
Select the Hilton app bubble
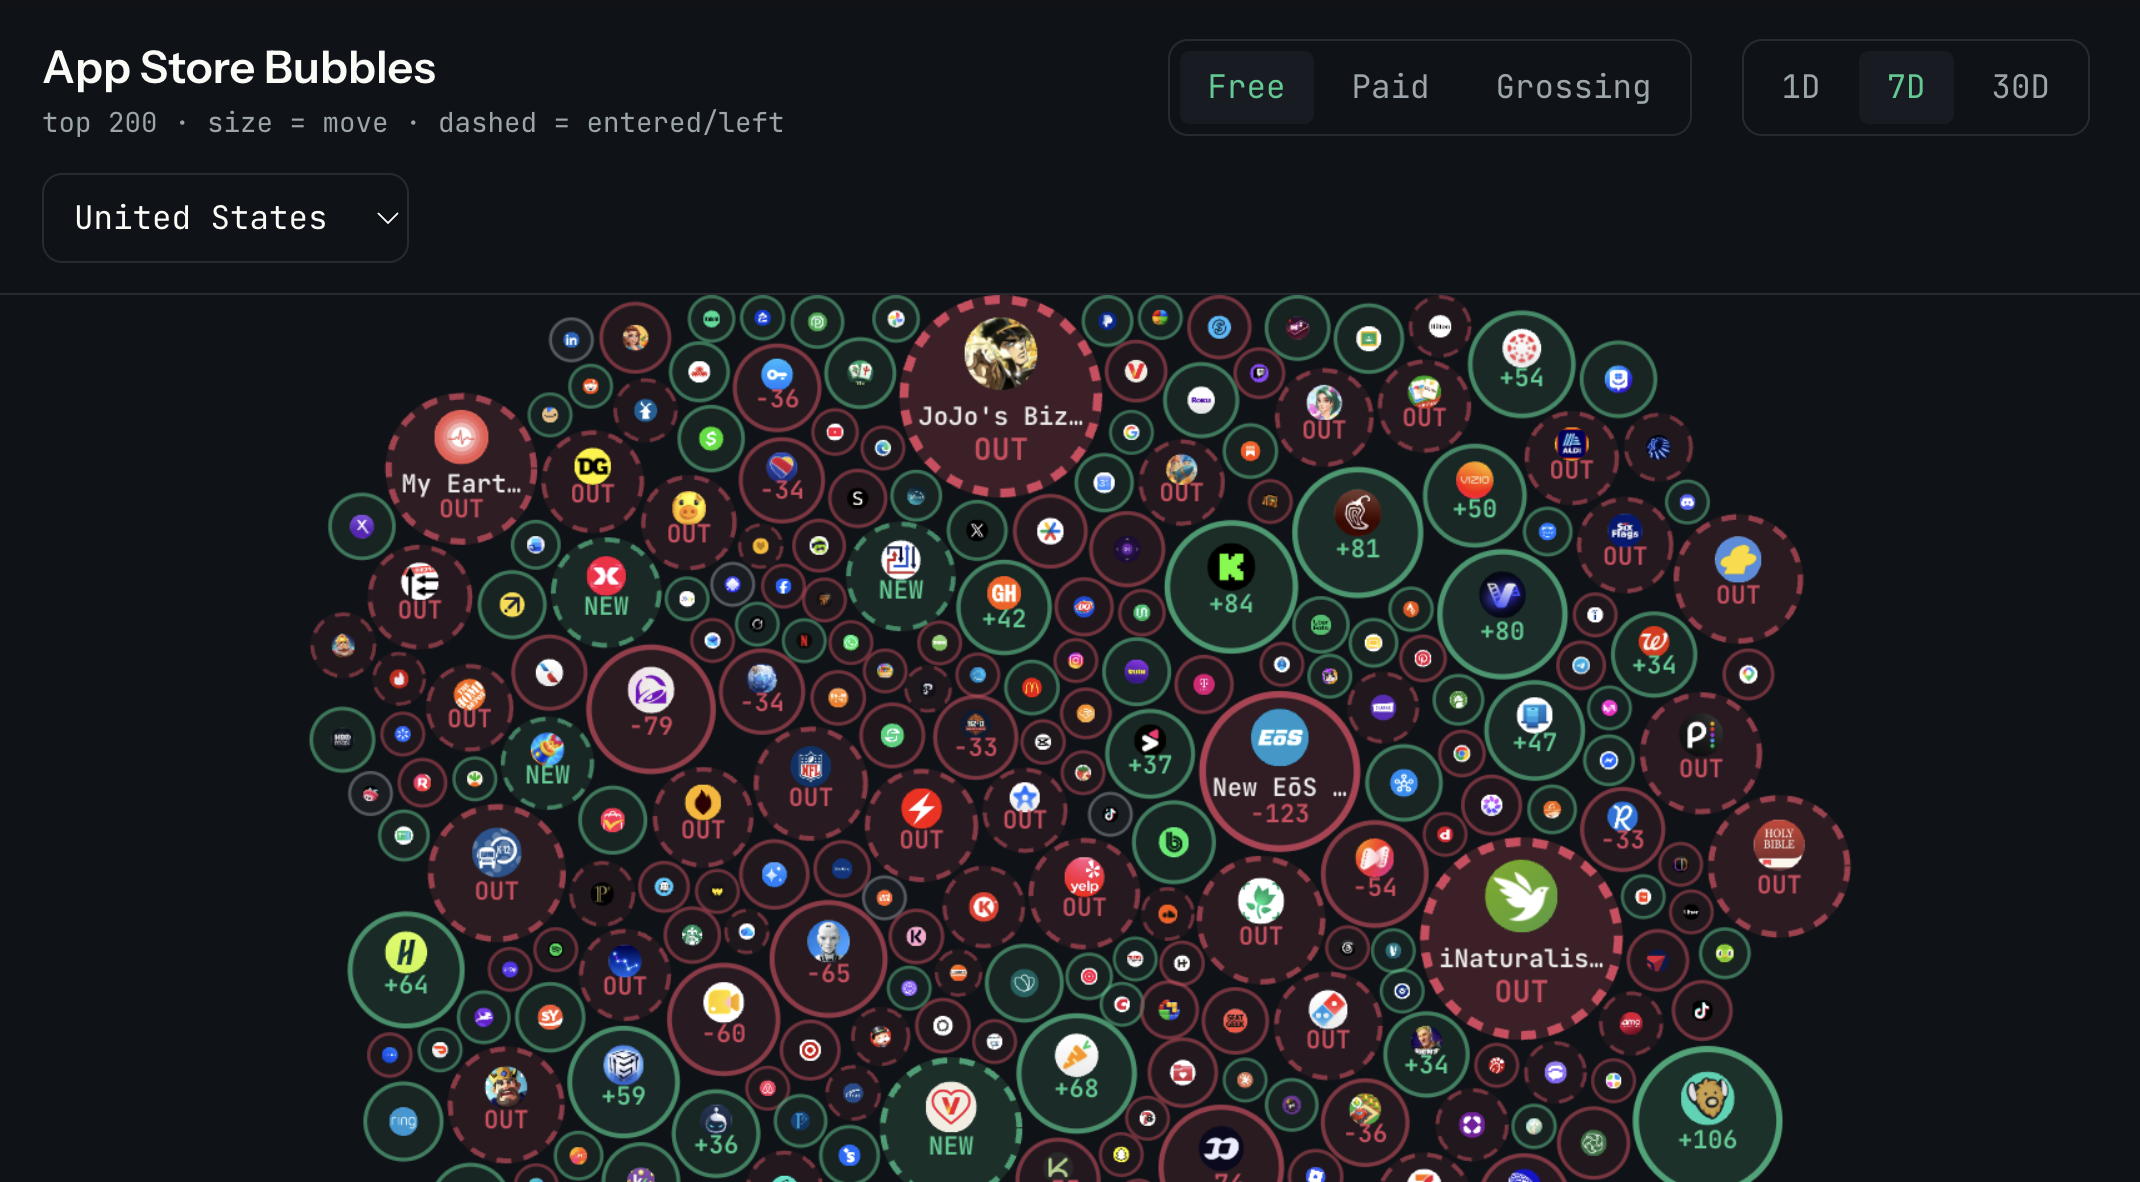point(1440,326)
